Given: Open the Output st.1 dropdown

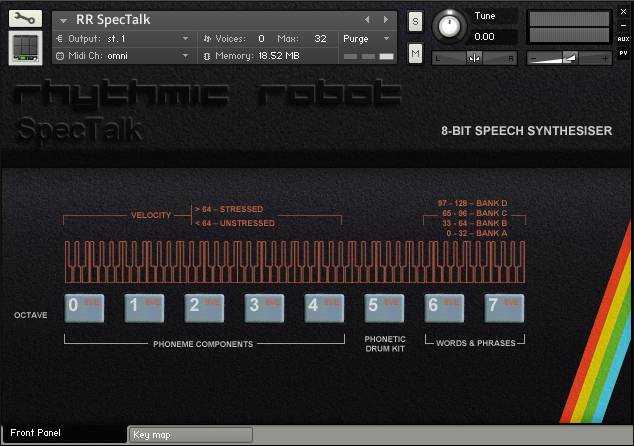Looking at the screenshot, I should pyautogui.click(x=186, y=39).
